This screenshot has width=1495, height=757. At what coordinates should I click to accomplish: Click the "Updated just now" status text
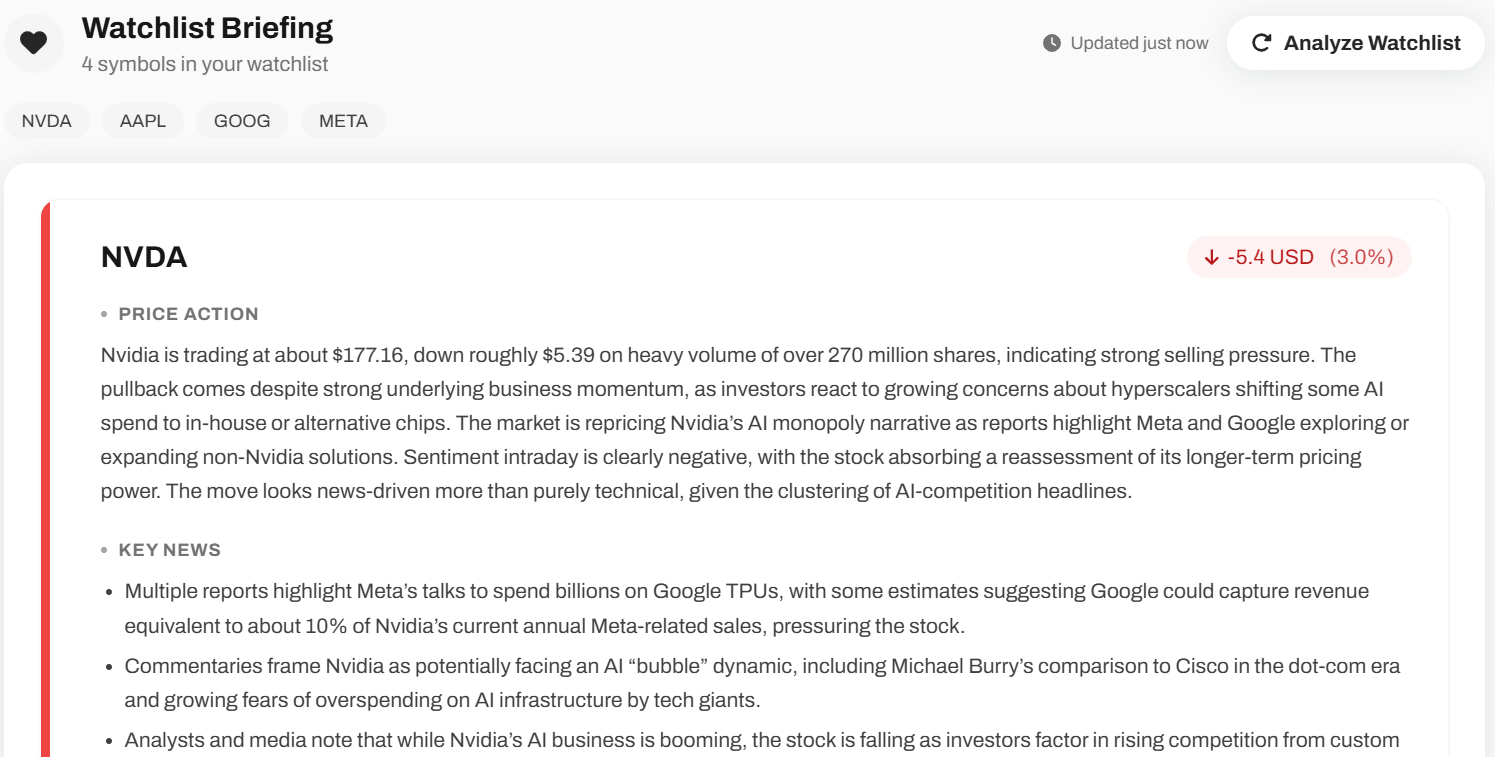click(x=1139, y=43)
